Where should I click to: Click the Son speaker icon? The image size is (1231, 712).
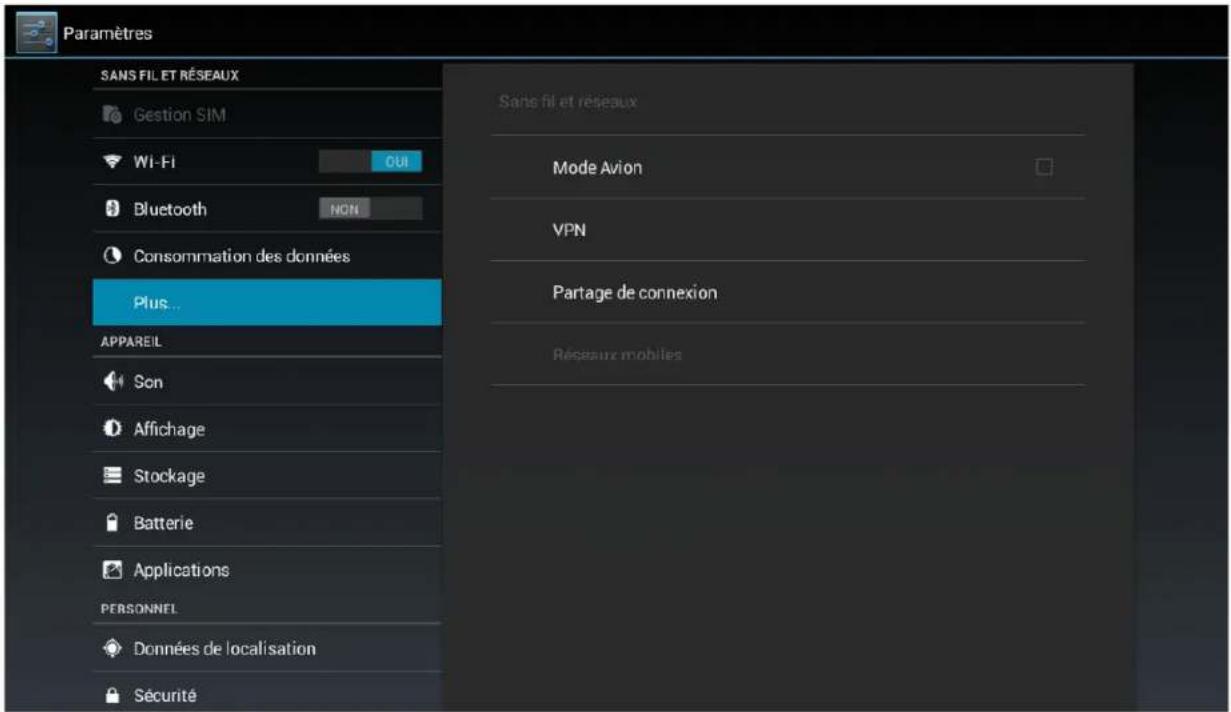(x=112, y=382)
